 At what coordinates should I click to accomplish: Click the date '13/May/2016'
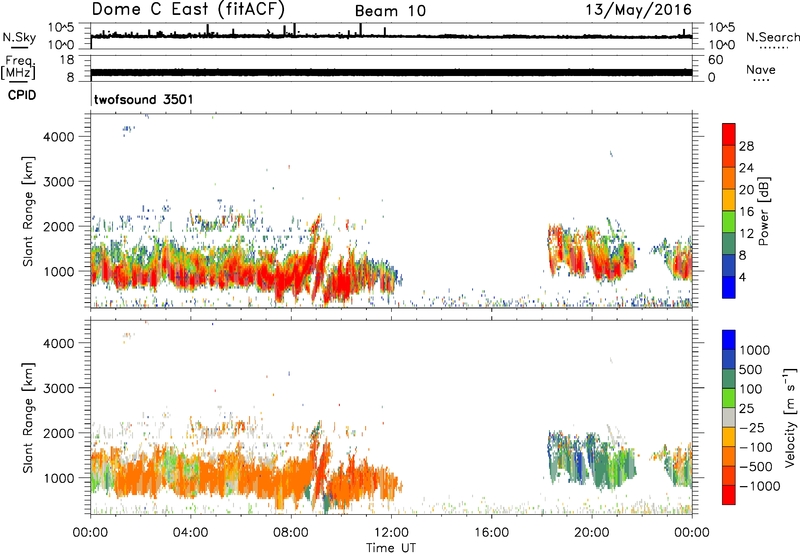638,9
